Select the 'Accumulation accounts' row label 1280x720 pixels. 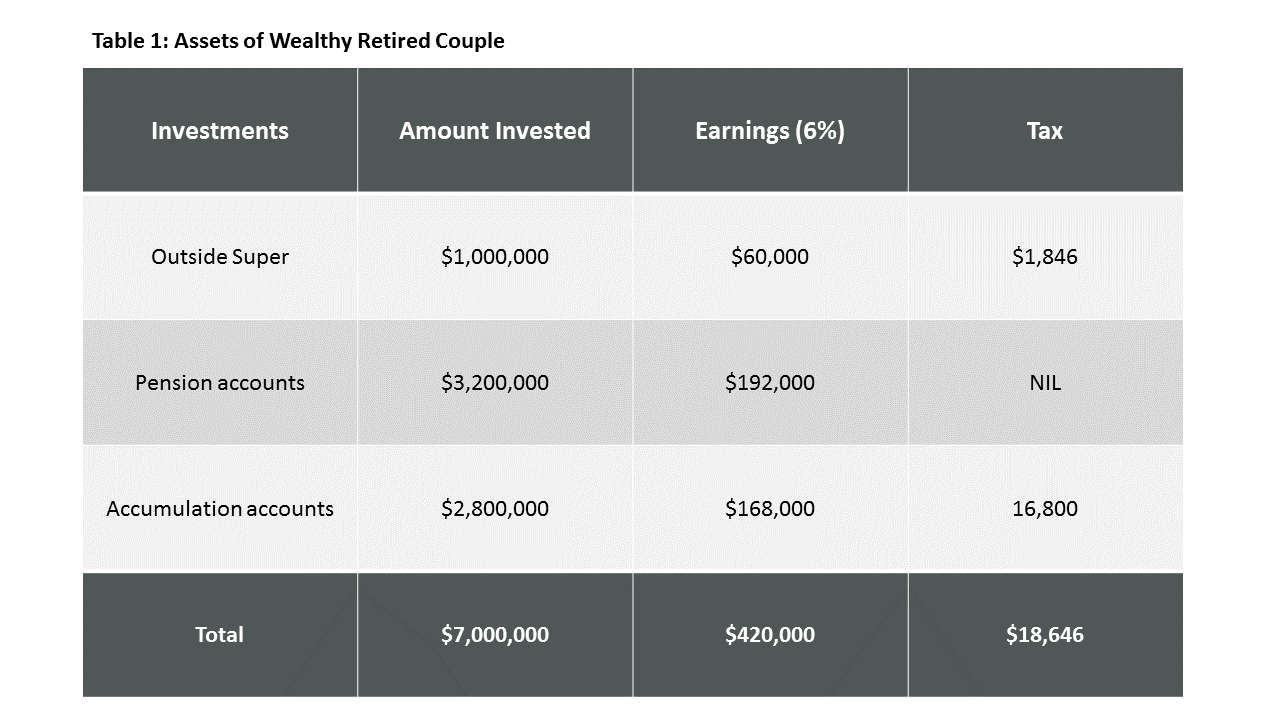220,509
